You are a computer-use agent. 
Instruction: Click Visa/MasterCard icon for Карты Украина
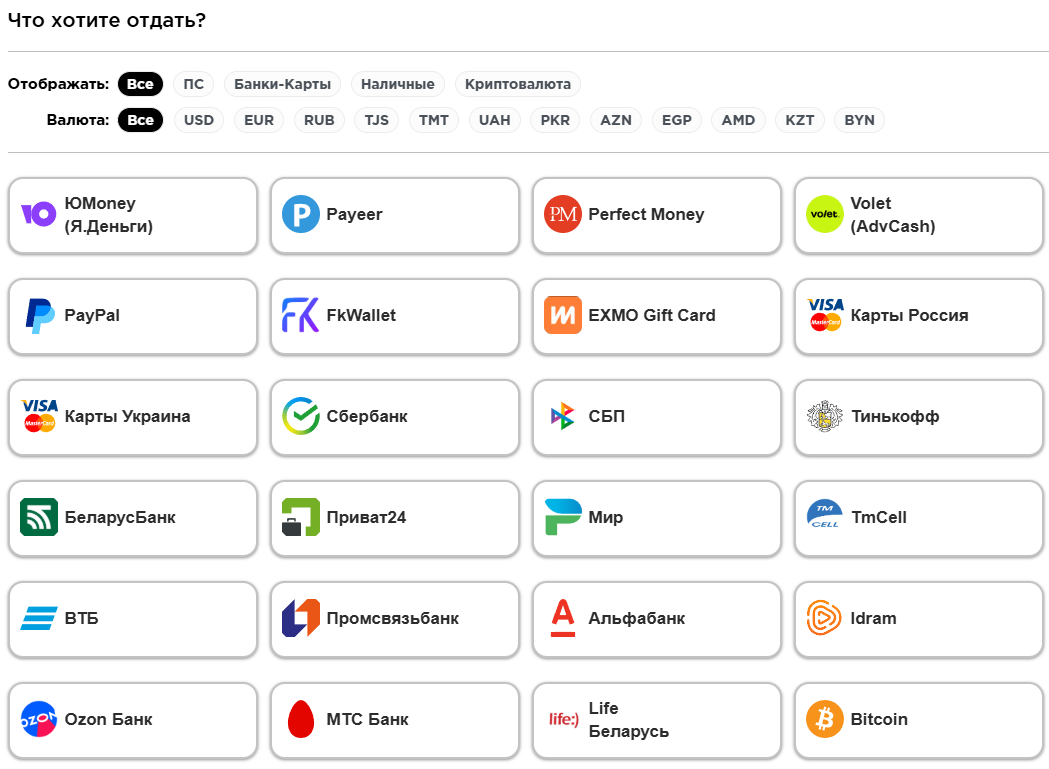[39, 416]
